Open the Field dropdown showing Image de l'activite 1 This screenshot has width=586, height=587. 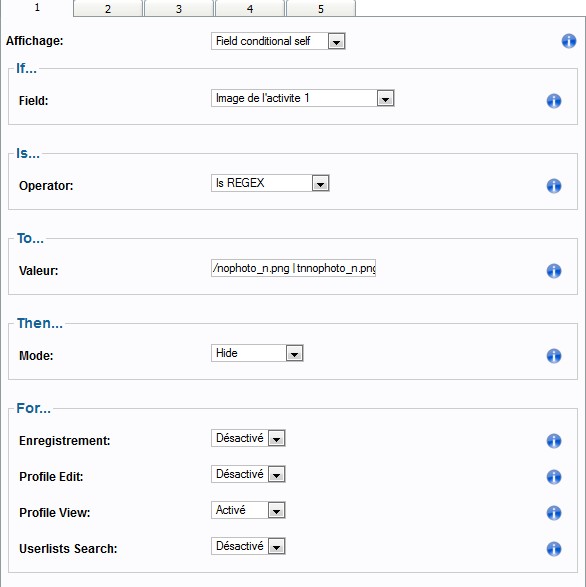[x=303, y=98]
